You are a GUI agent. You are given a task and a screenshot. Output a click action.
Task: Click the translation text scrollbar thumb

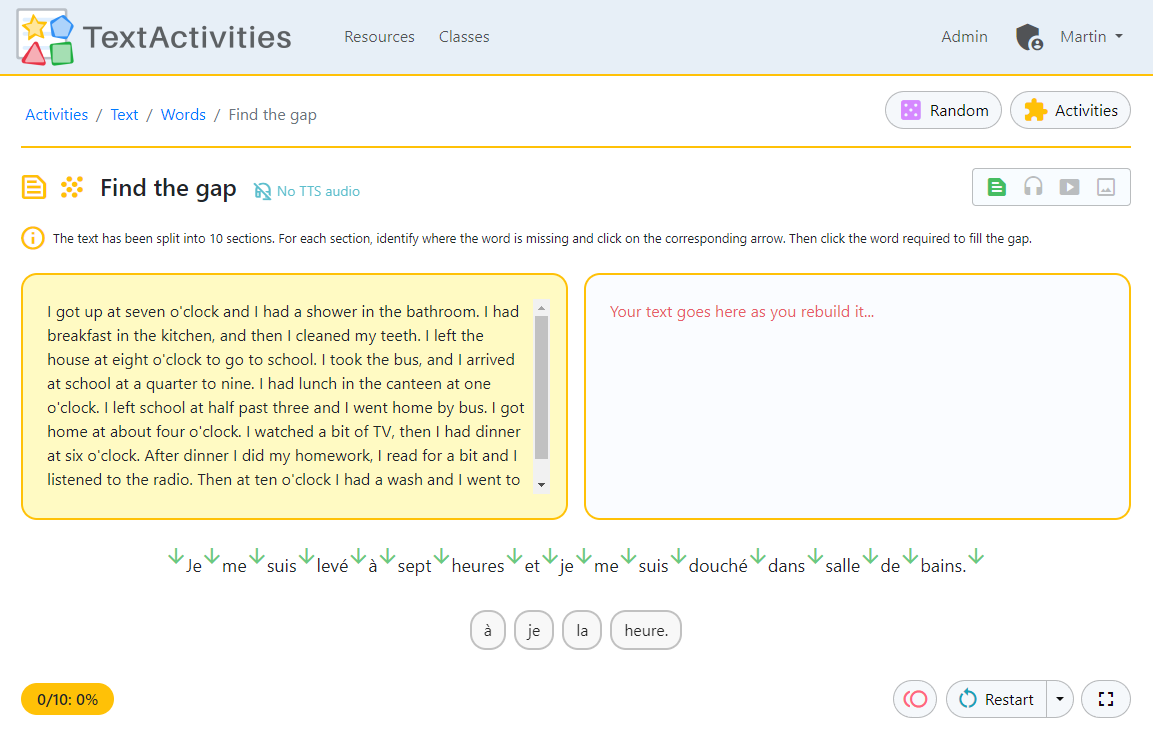pyautogui.click(x=541, y=387)
